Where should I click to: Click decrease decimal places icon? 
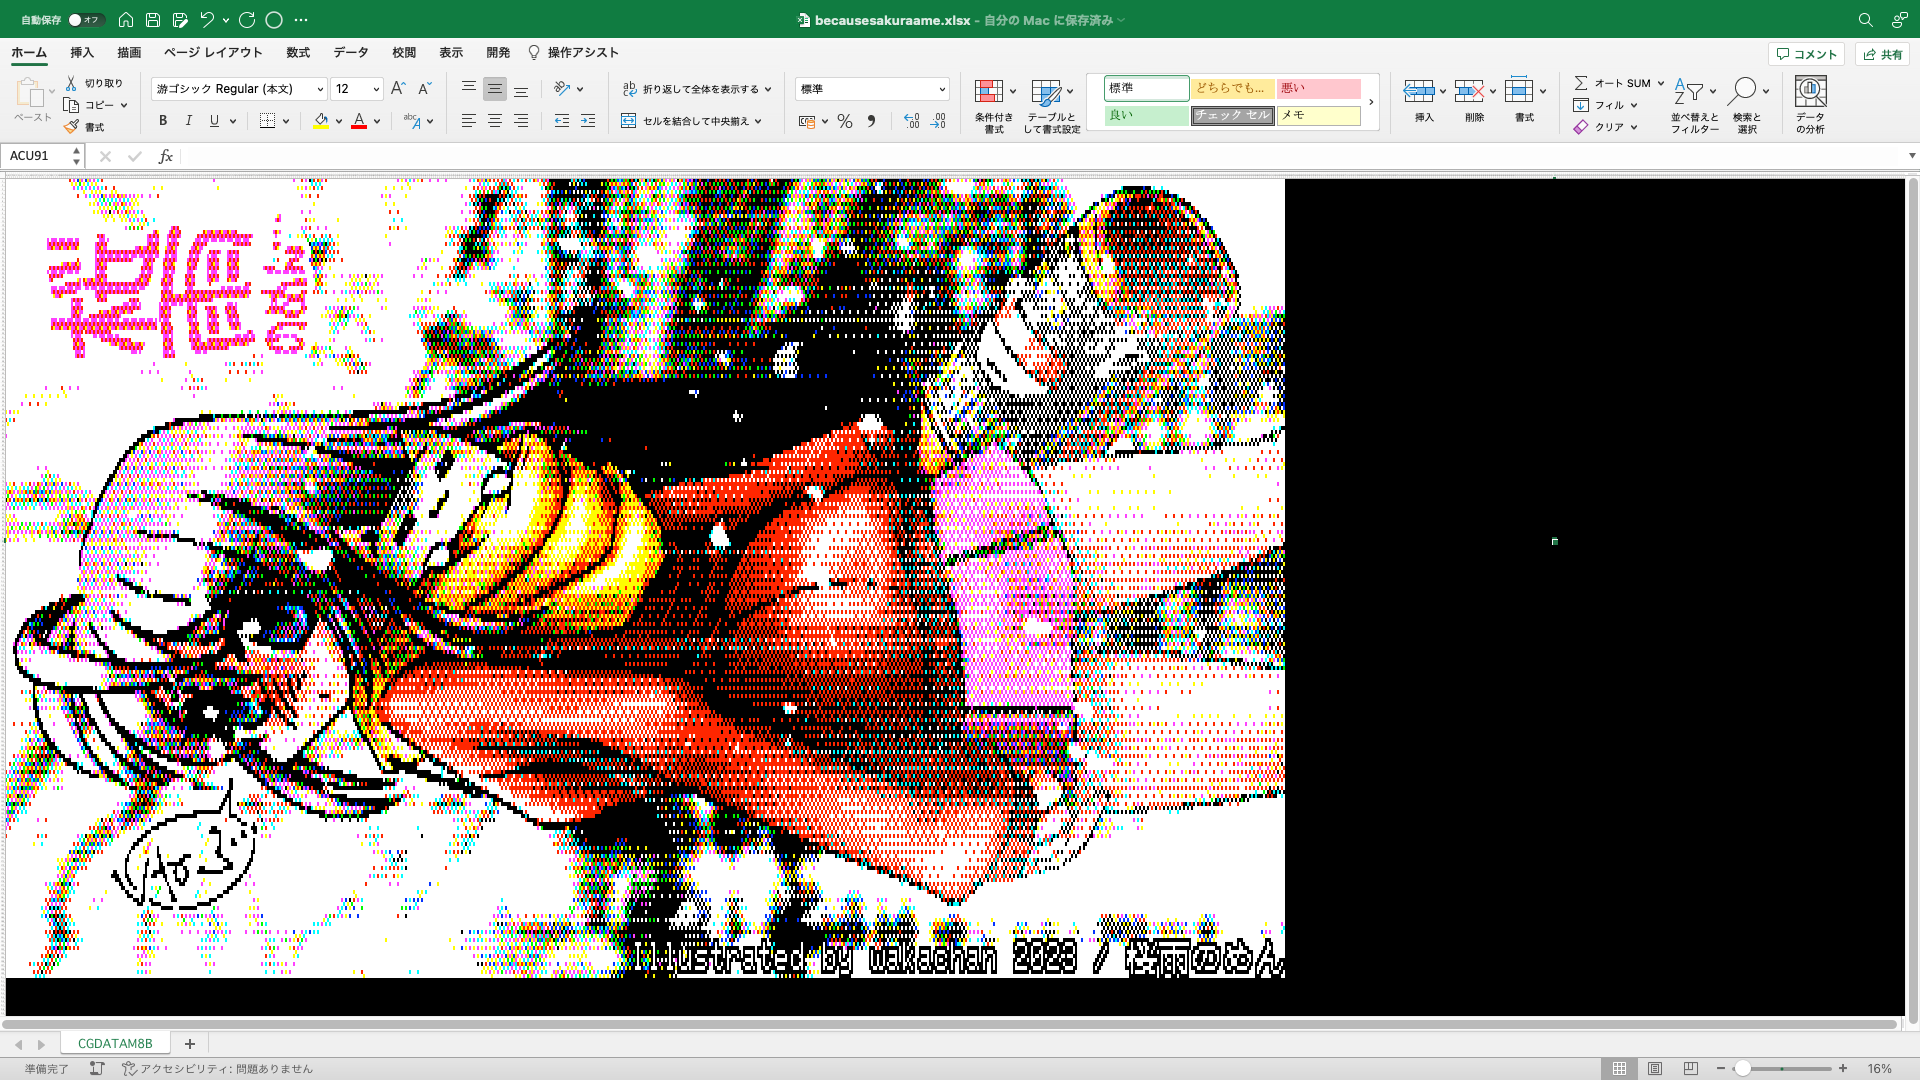coord(937,121)
